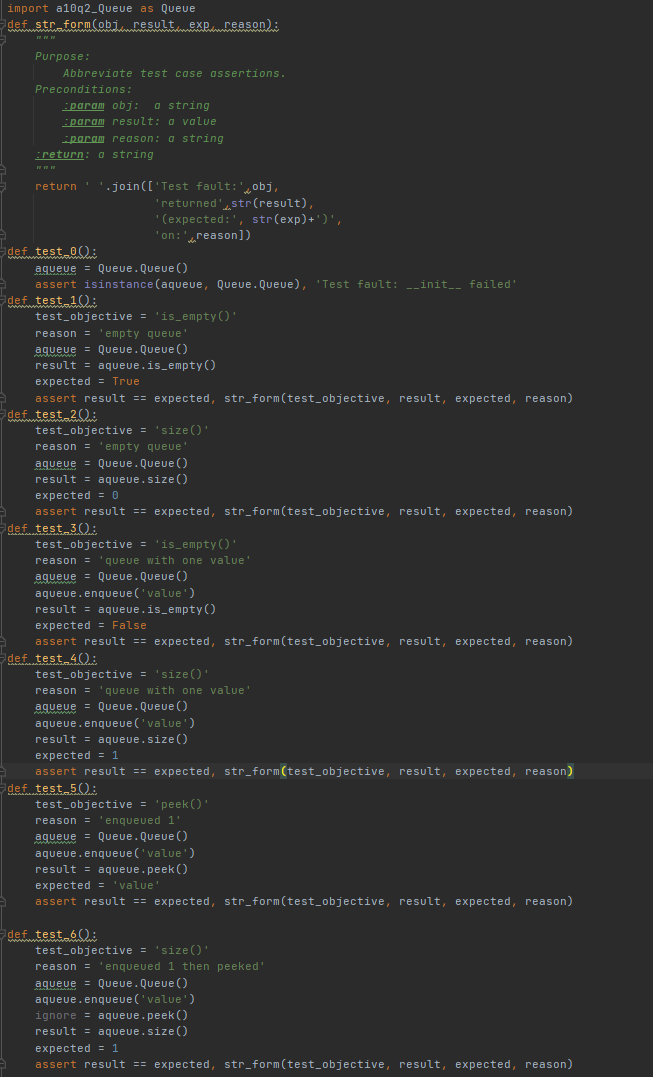Screen dimensions: 653x1077
Task: Click the ':param result: a value' line
Action: click(x=139, y=122)
